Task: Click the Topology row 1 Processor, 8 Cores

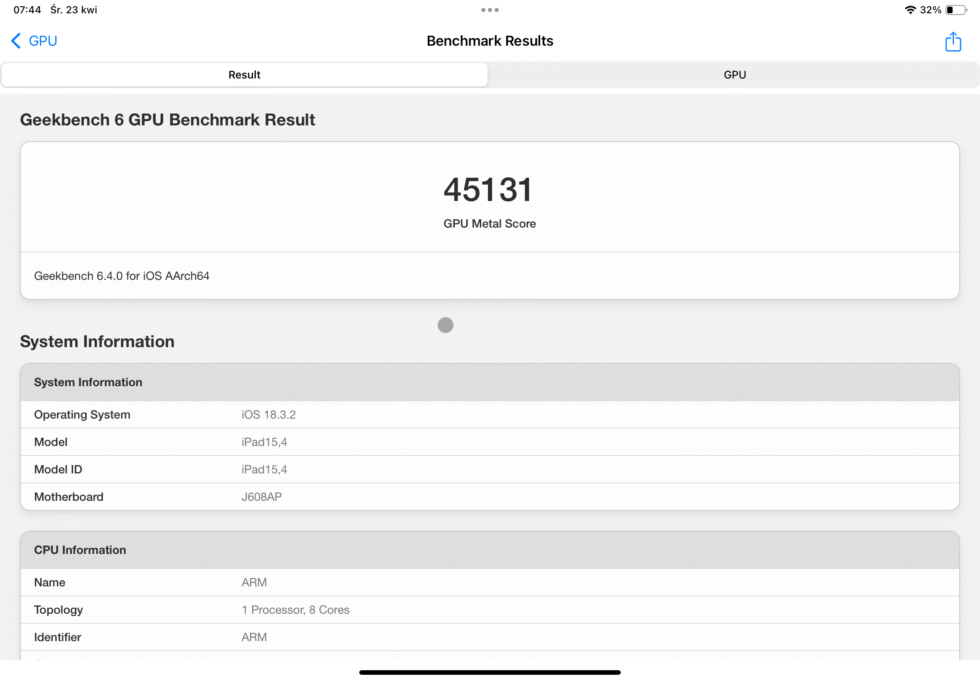Action: [x=490, y=609]
